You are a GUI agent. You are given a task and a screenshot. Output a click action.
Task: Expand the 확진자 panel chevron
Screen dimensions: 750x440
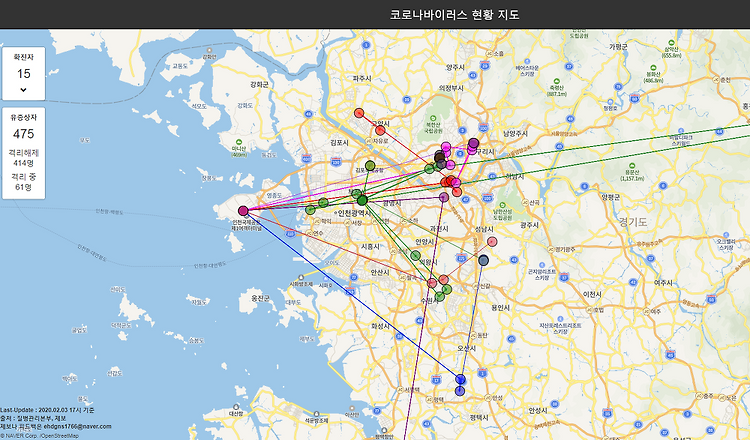pos(23,89)
